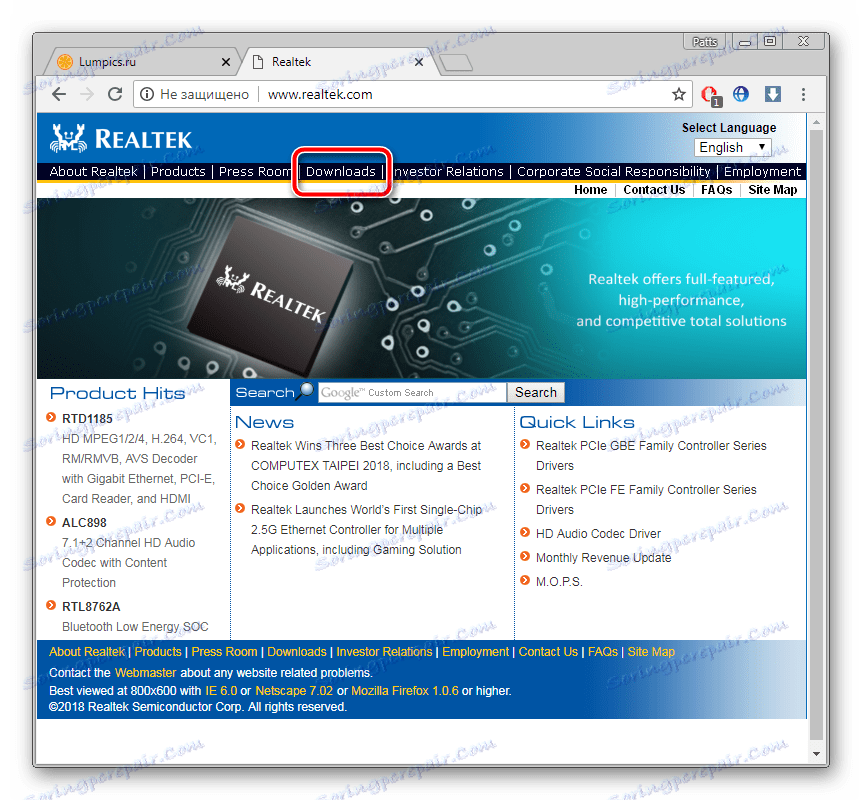Viewport: 862px width, 800px height.
Task: Click the orange bullet beside ALC898
Action: click(51, 521)
